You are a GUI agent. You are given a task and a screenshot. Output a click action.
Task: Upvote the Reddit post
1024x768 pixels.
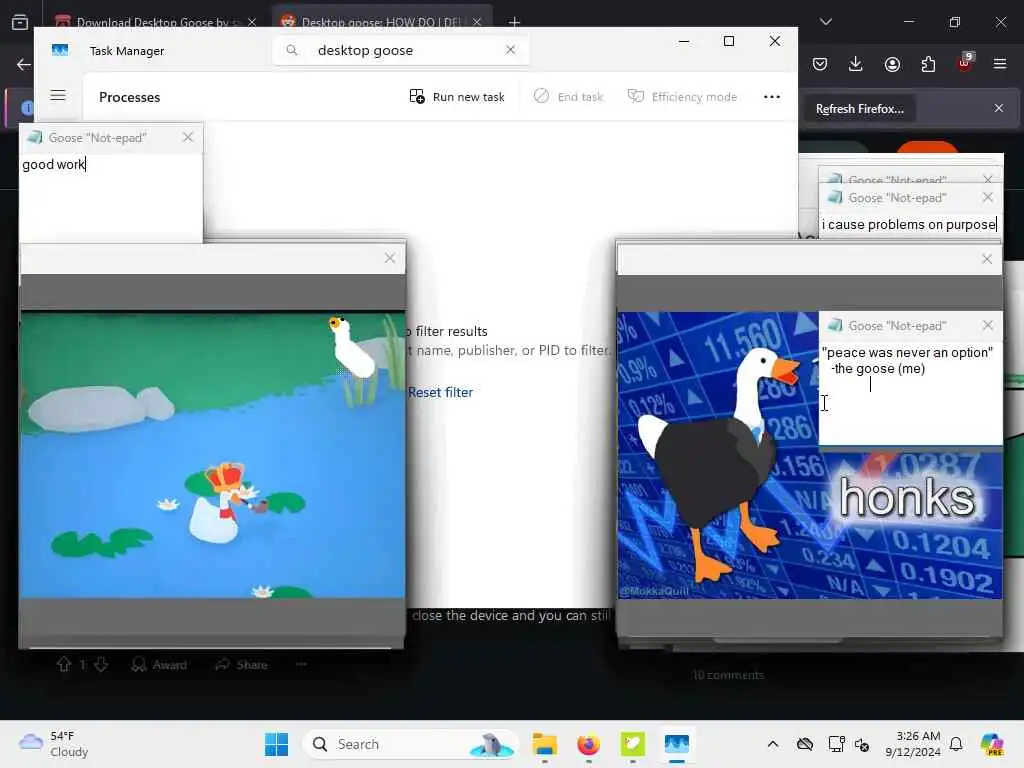(x=63, y=665)
